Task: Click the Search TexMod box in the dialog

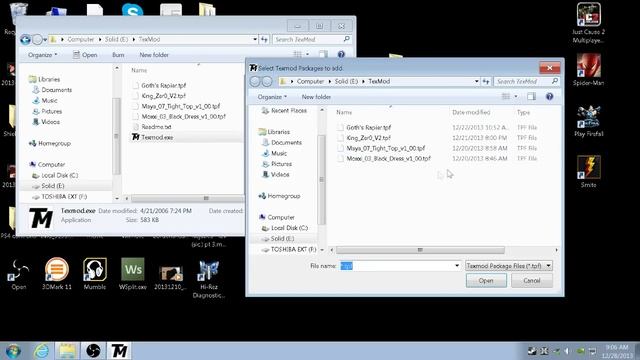Action: [x=527, y=82]
